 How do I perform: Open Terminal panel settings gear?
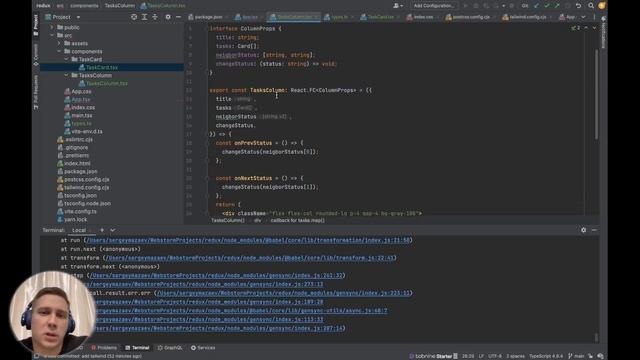click(x=583, y=230)
